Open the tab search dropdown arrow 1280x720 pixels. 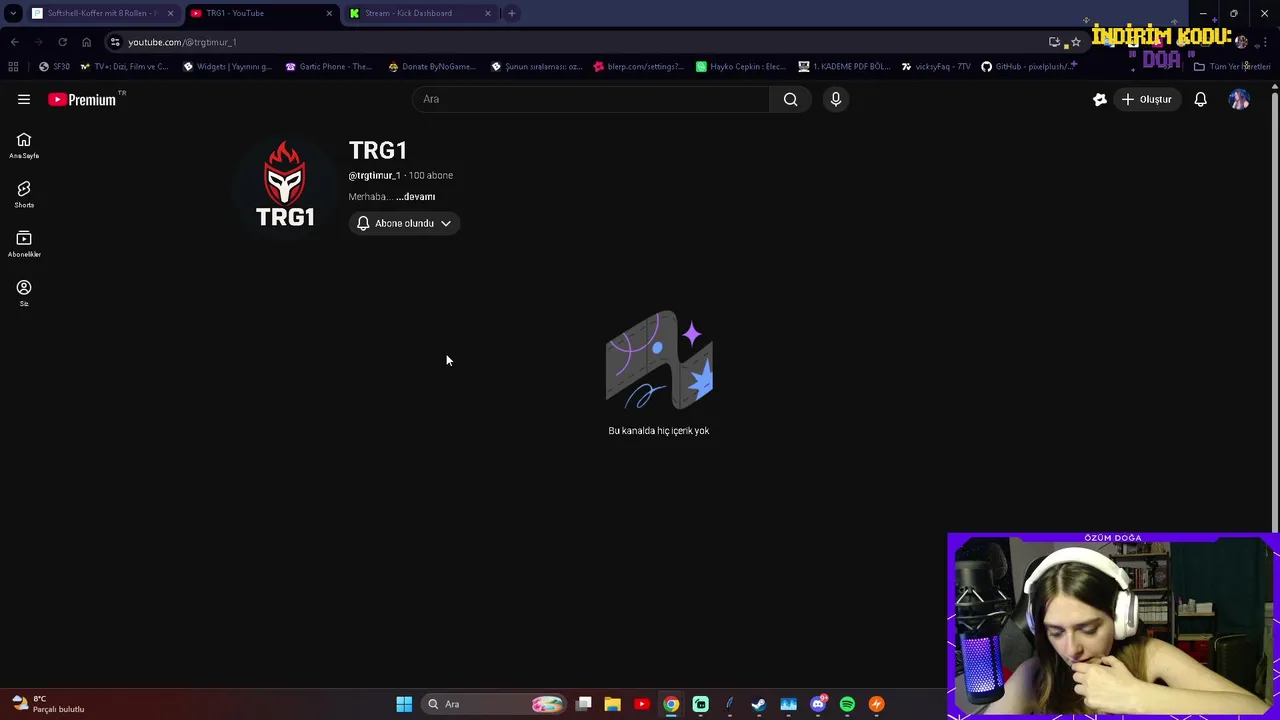click(x=13, y=13)
